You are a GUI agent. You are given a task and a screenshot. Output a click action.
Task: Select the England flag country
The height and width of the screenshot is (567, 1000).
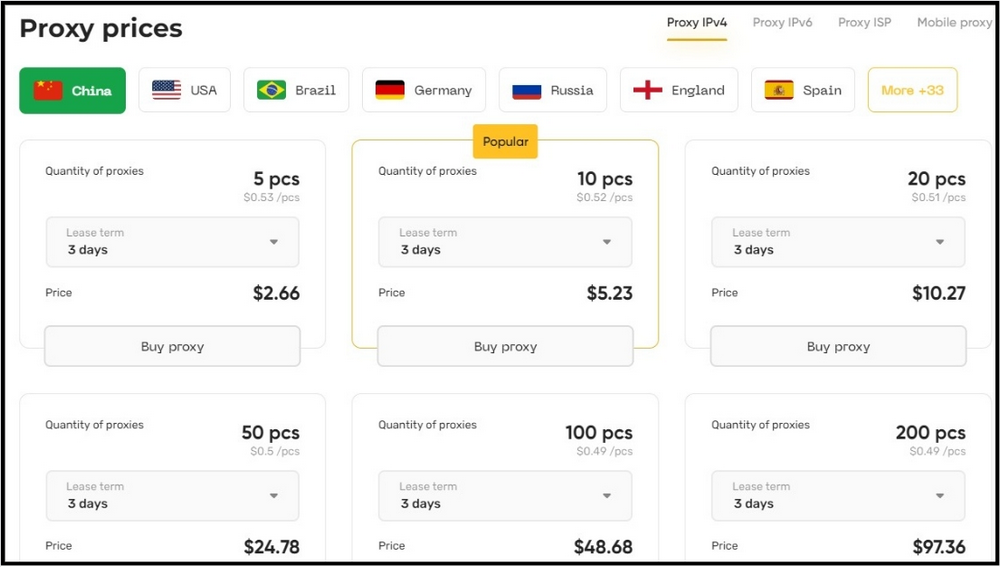click(679, 91)
